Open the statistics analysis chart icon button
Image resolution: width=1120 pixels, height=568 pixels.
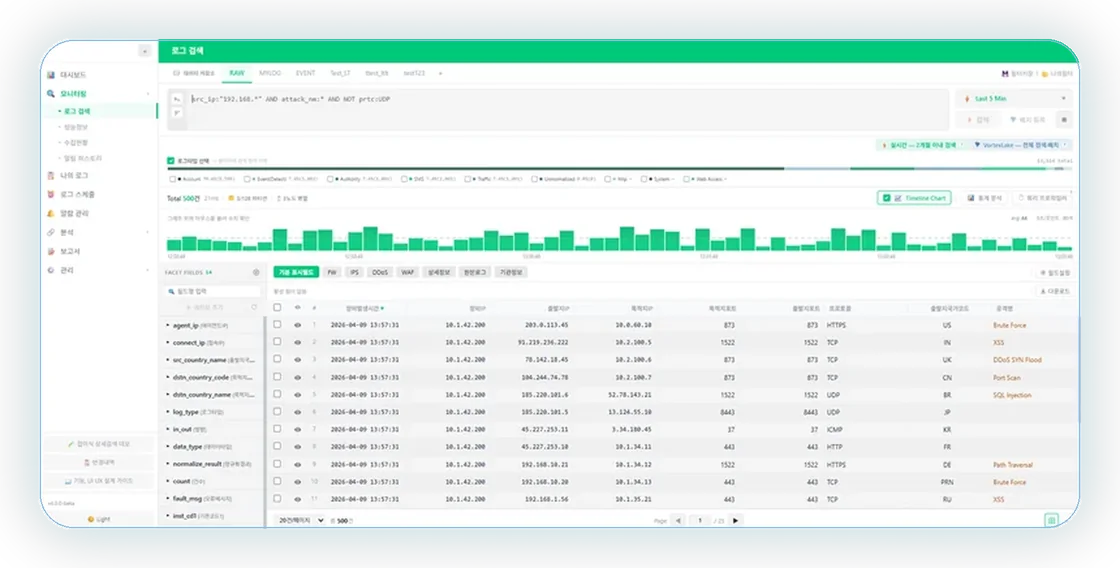pyautogui.click(x=986, y=198)
